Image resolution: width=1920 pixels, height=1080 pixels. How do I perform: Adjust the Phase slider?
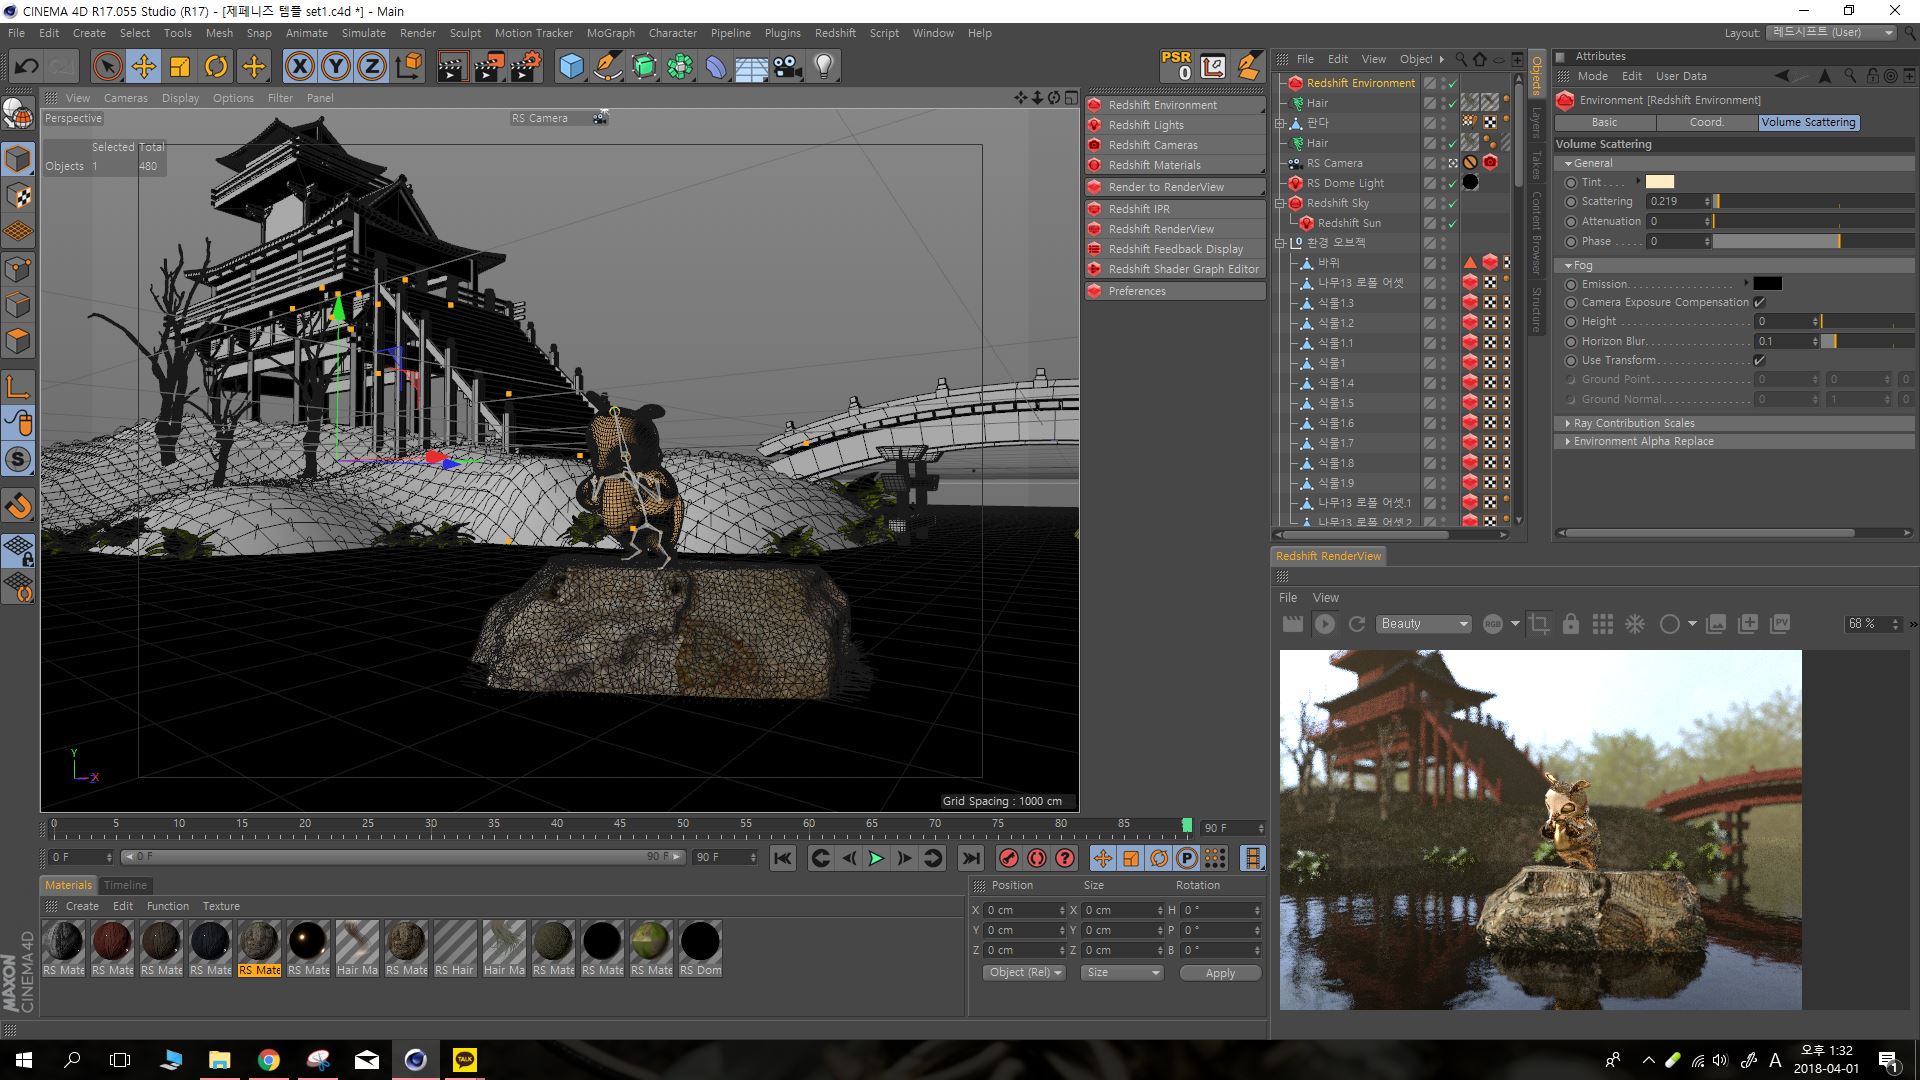1813,241
